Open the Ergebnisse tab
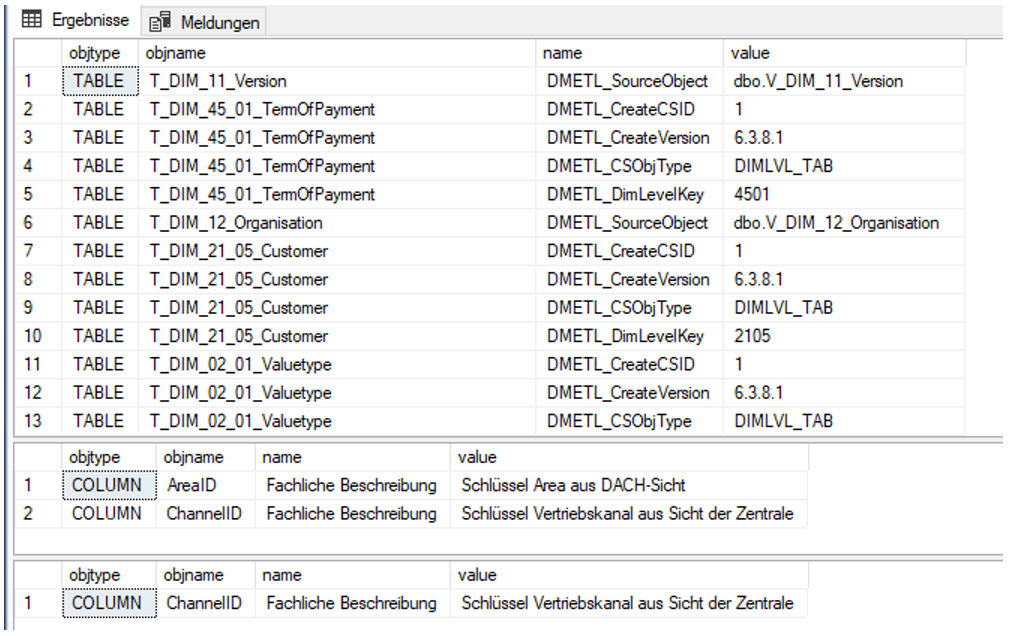The image size is (1010, 636). [x=75, y=20]
